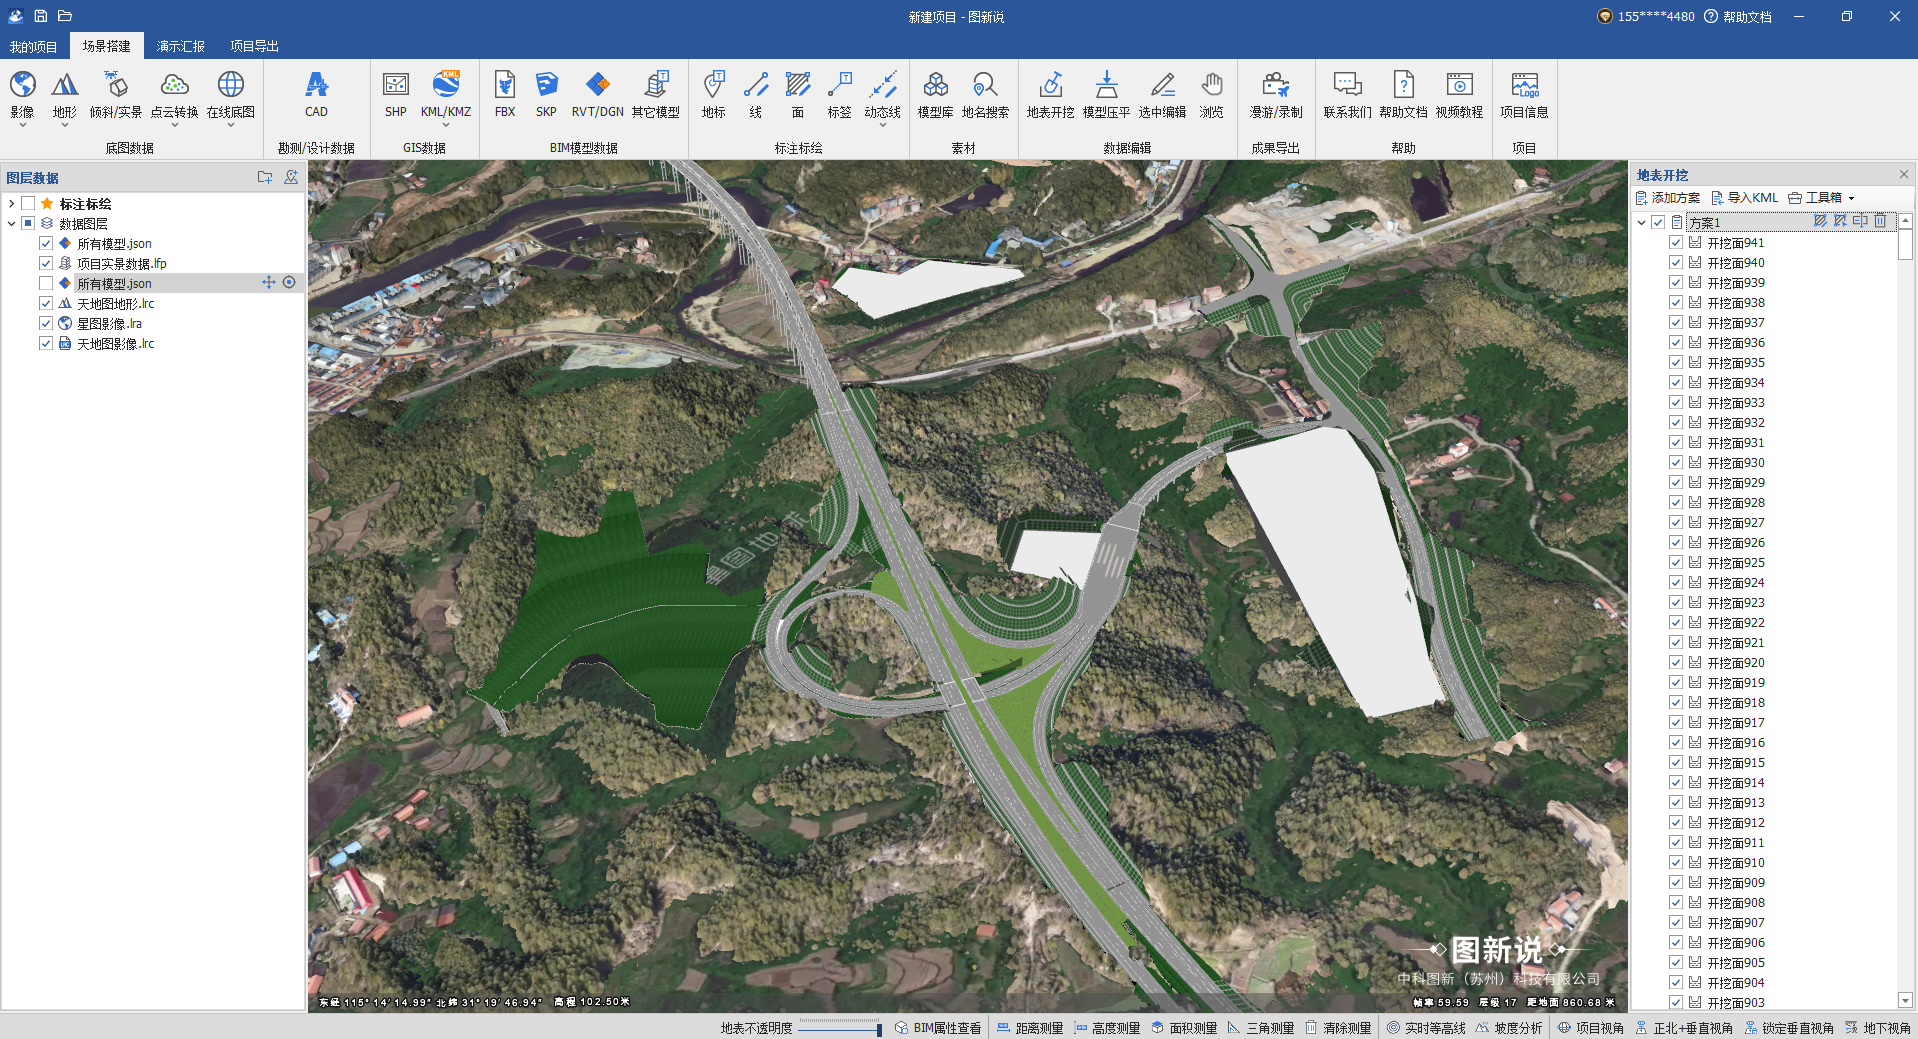Image resolution: width=1918 pixels, height=1039 pixels.
Task: Switch to the 演示汇报 tab
Action: click(x=180, y=46)
